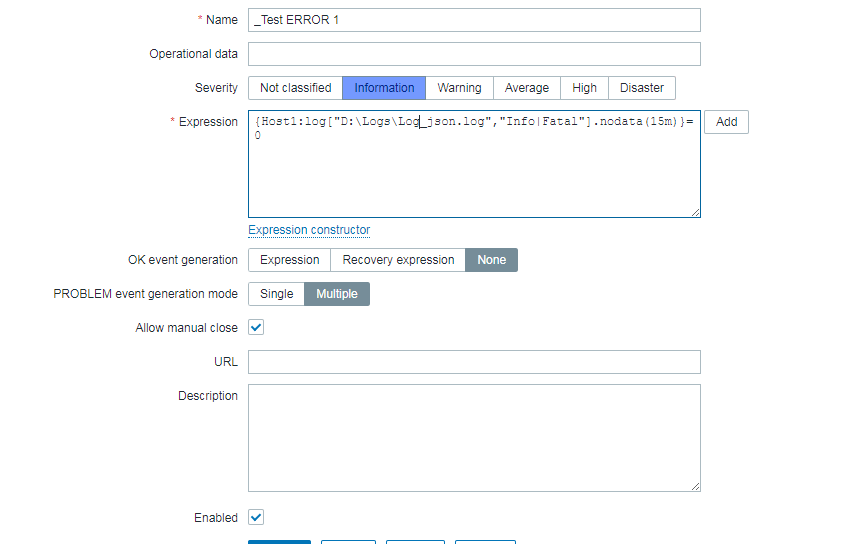Pick the High severity option

(584, 88)
